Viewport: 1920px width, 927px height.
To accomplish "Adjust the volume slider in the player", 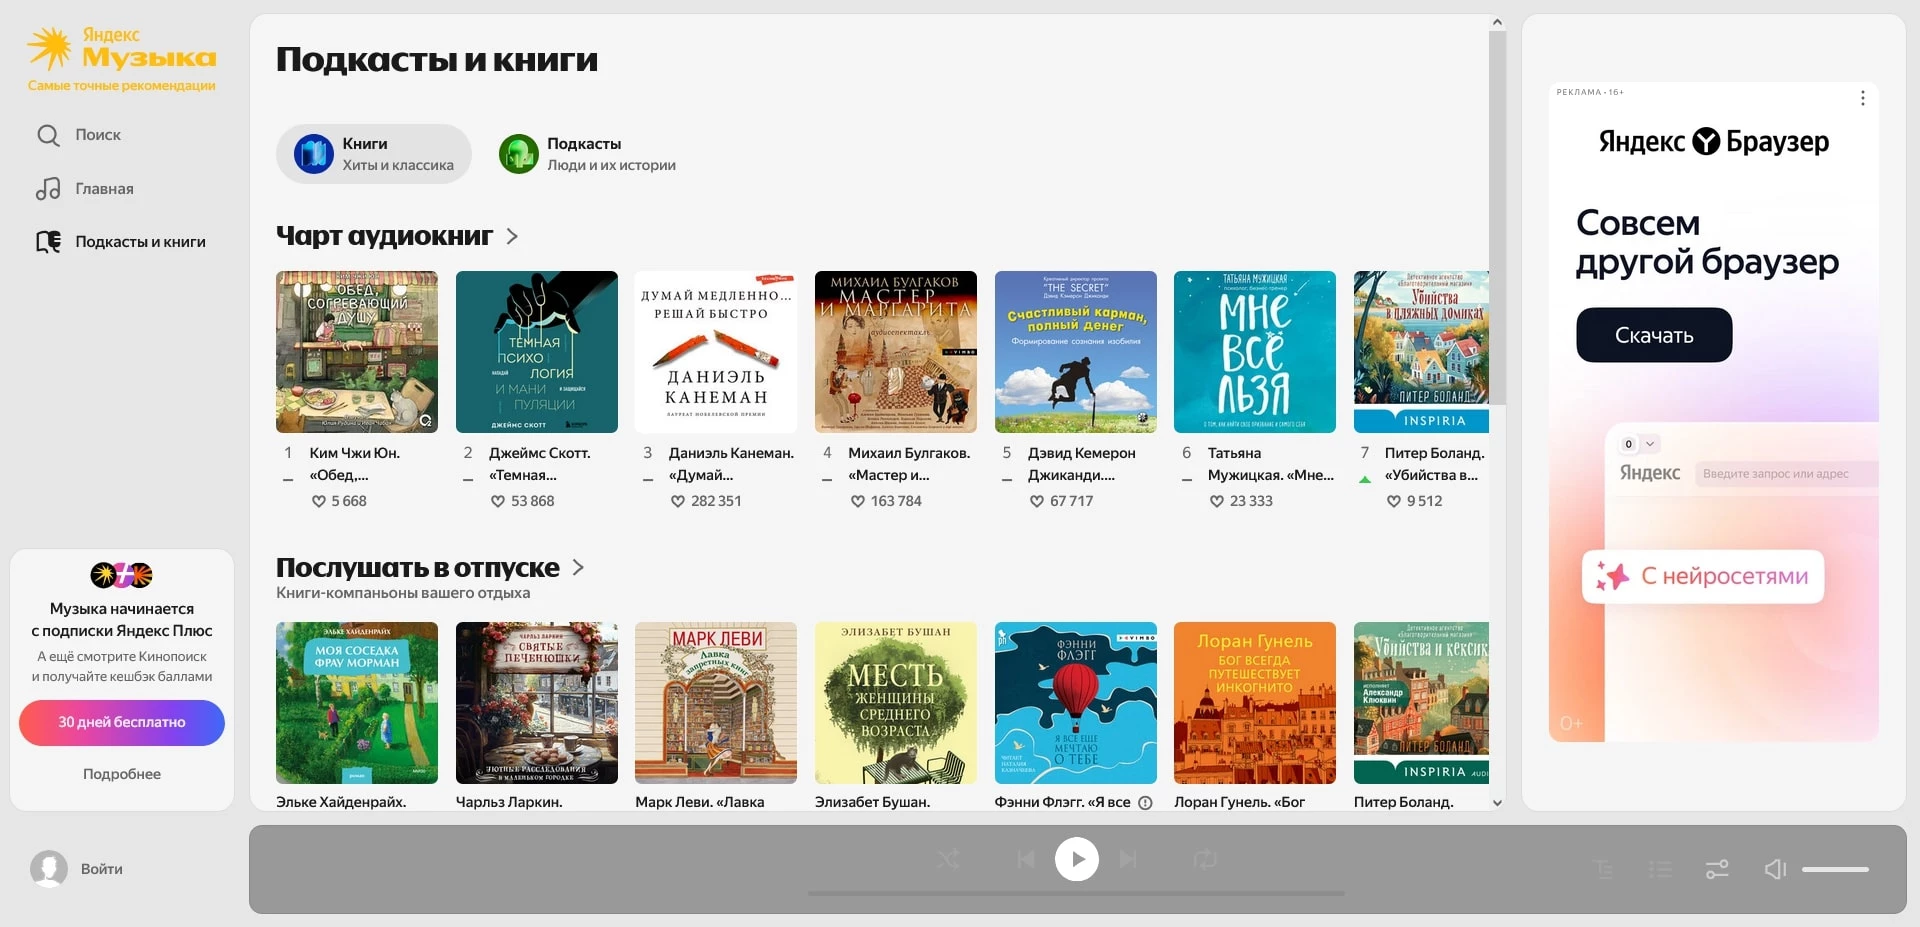I will pyautogui.click(x=1835, y=869).
